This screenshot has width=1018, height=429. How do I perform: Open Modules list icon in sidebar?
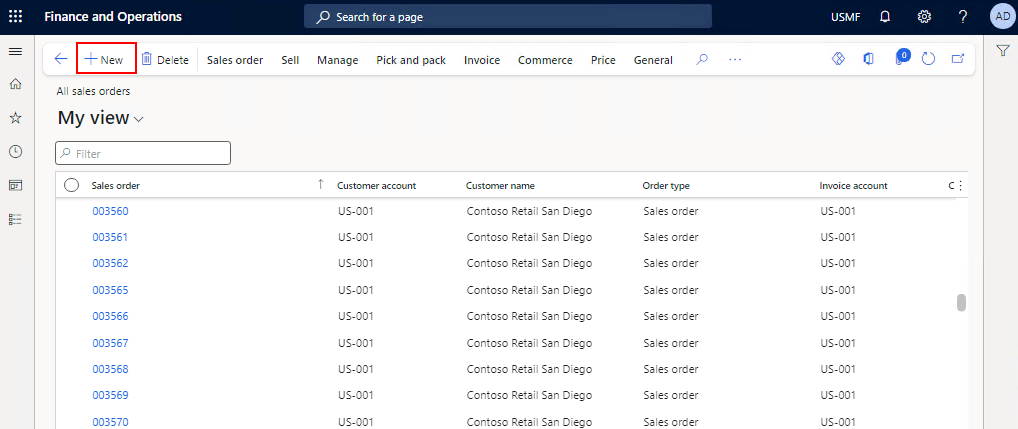(x=16, y=220)
